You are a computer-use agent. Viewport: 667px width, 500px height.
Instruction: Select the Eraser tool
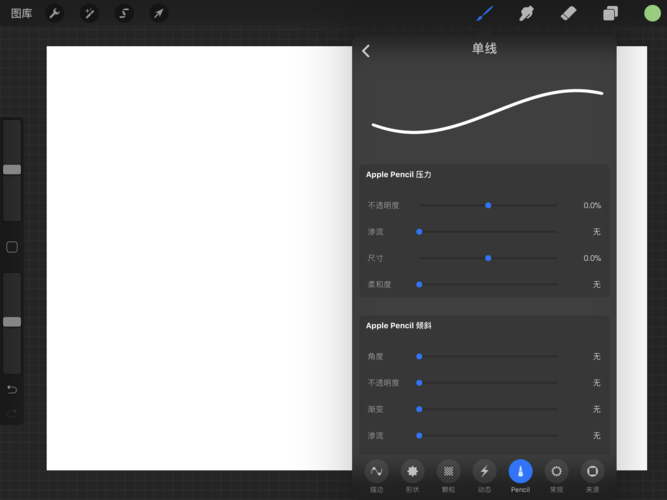[568, 14]
